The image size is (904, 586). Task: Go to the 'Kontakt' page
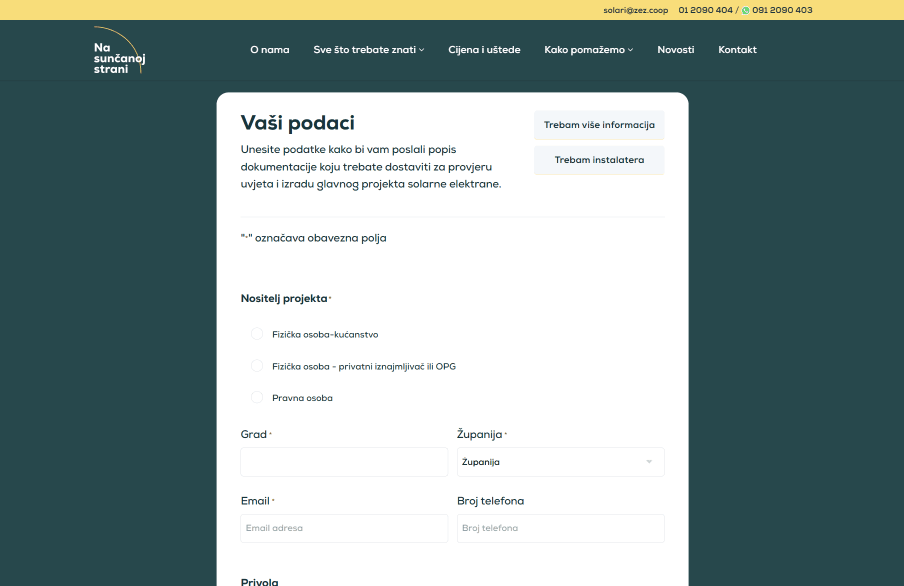coord(737,48)
